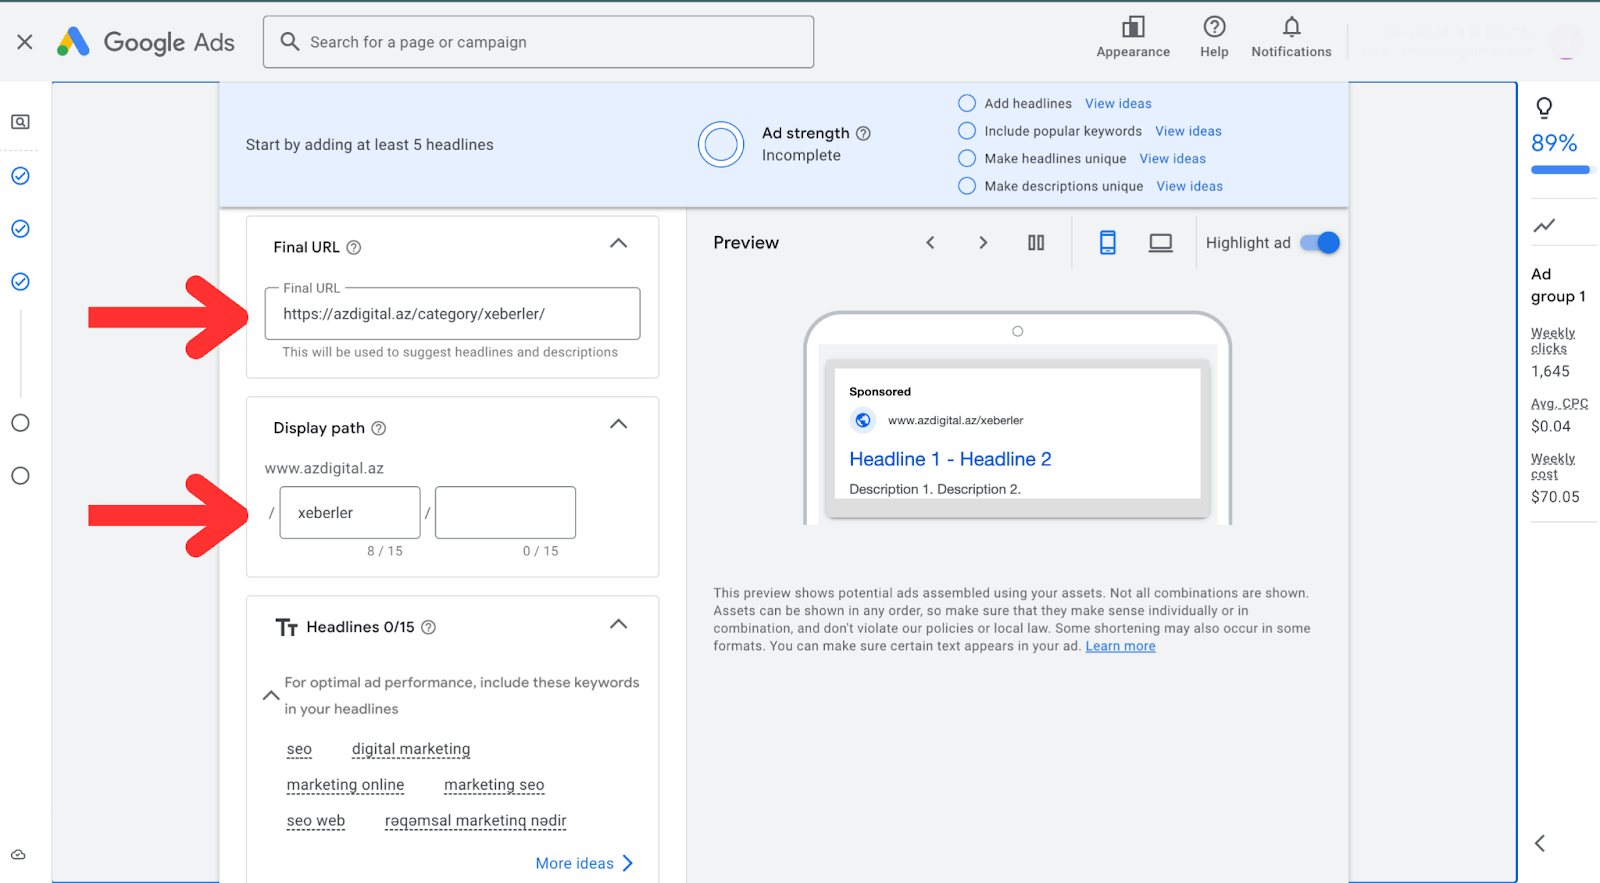Image resolution: width=1600 pixels, height=883 pixels.
Task: Click View ideas for headlines unique
Action: [1172, 158]
